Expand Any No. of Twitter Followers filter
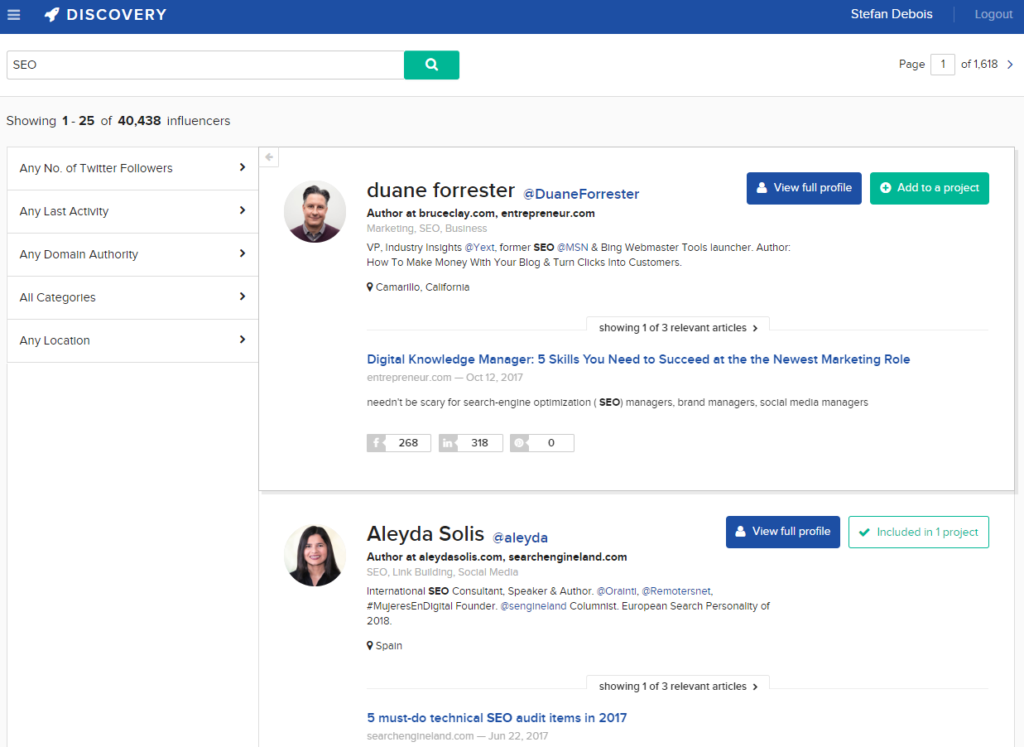The image size is (1024, 747). coord(132,168)
